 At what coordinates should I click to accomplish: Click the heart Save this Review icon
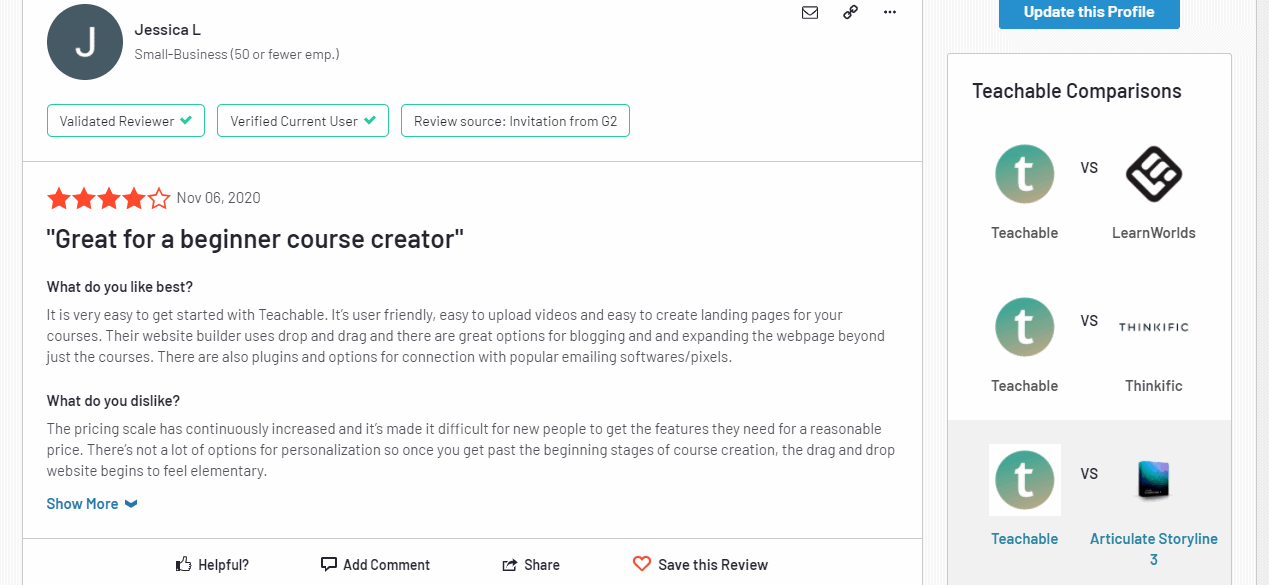click(642, 565)
